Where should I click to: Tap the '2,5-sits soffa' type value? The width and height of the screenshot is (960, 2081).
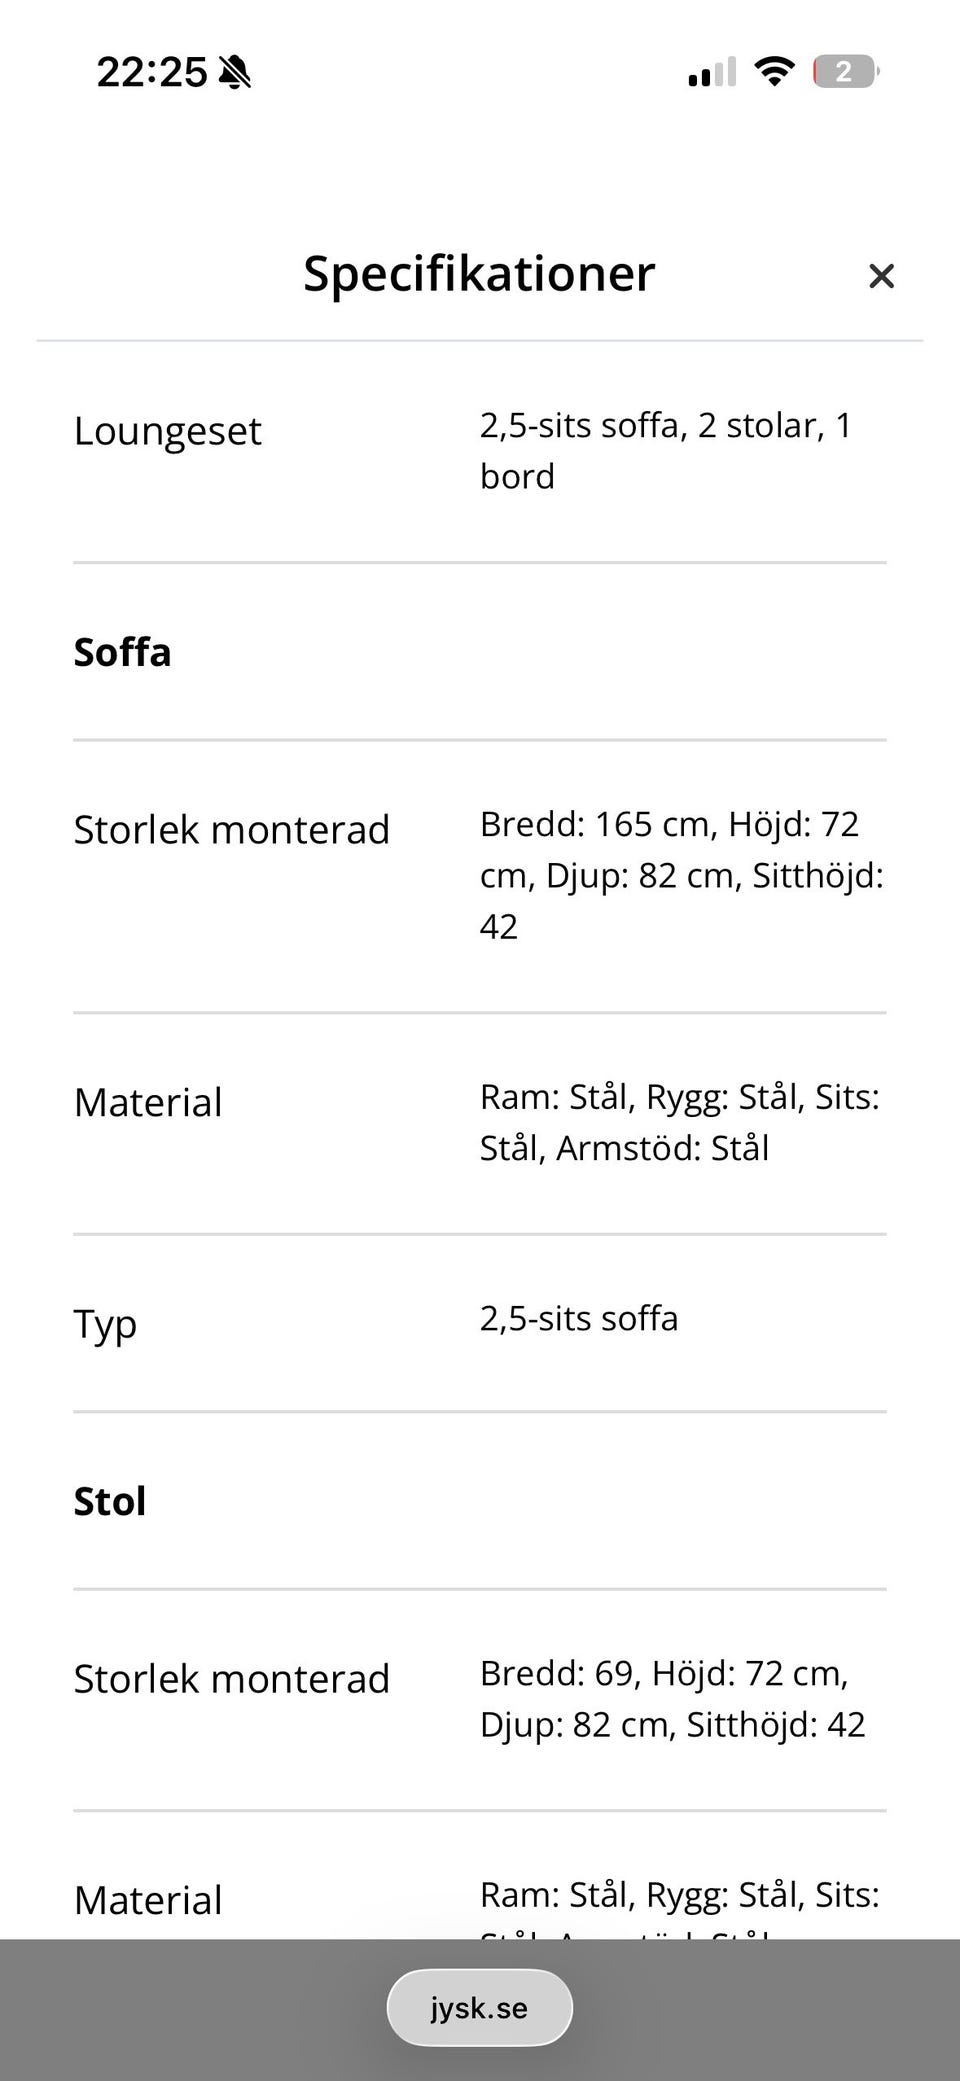[x=579, y=1319]
